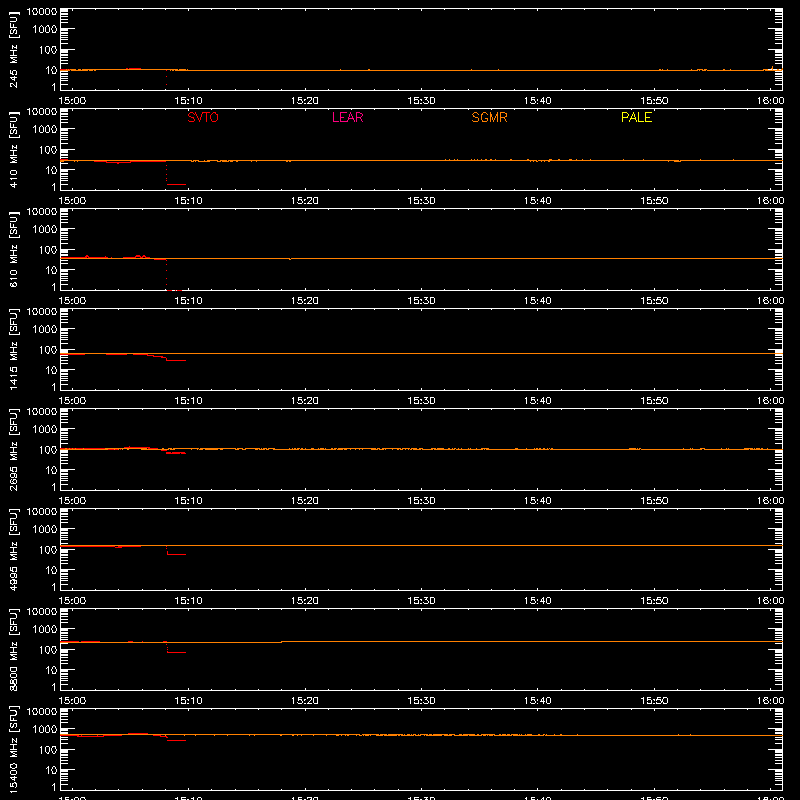Click the 10000 y-axis label of 245 MHz plot

42,12
